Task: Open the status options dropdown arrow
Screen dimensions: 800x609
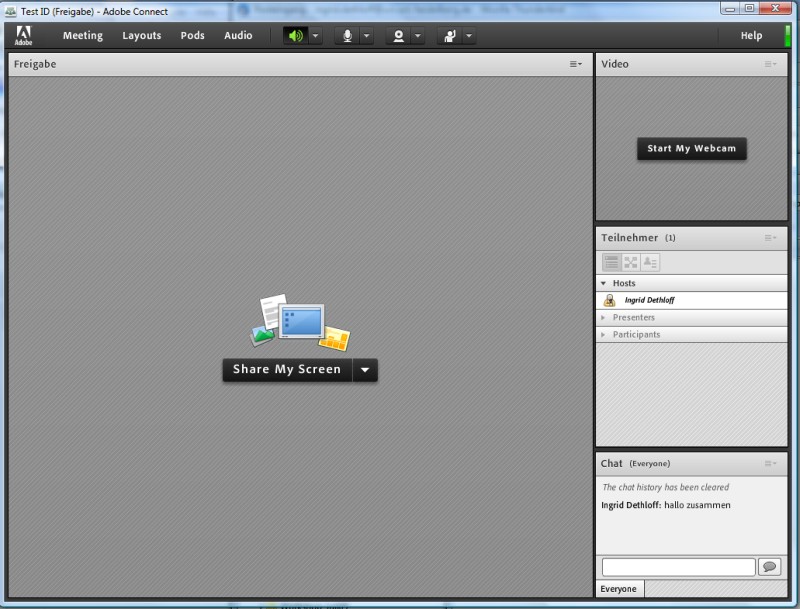Action: (469, 36)
